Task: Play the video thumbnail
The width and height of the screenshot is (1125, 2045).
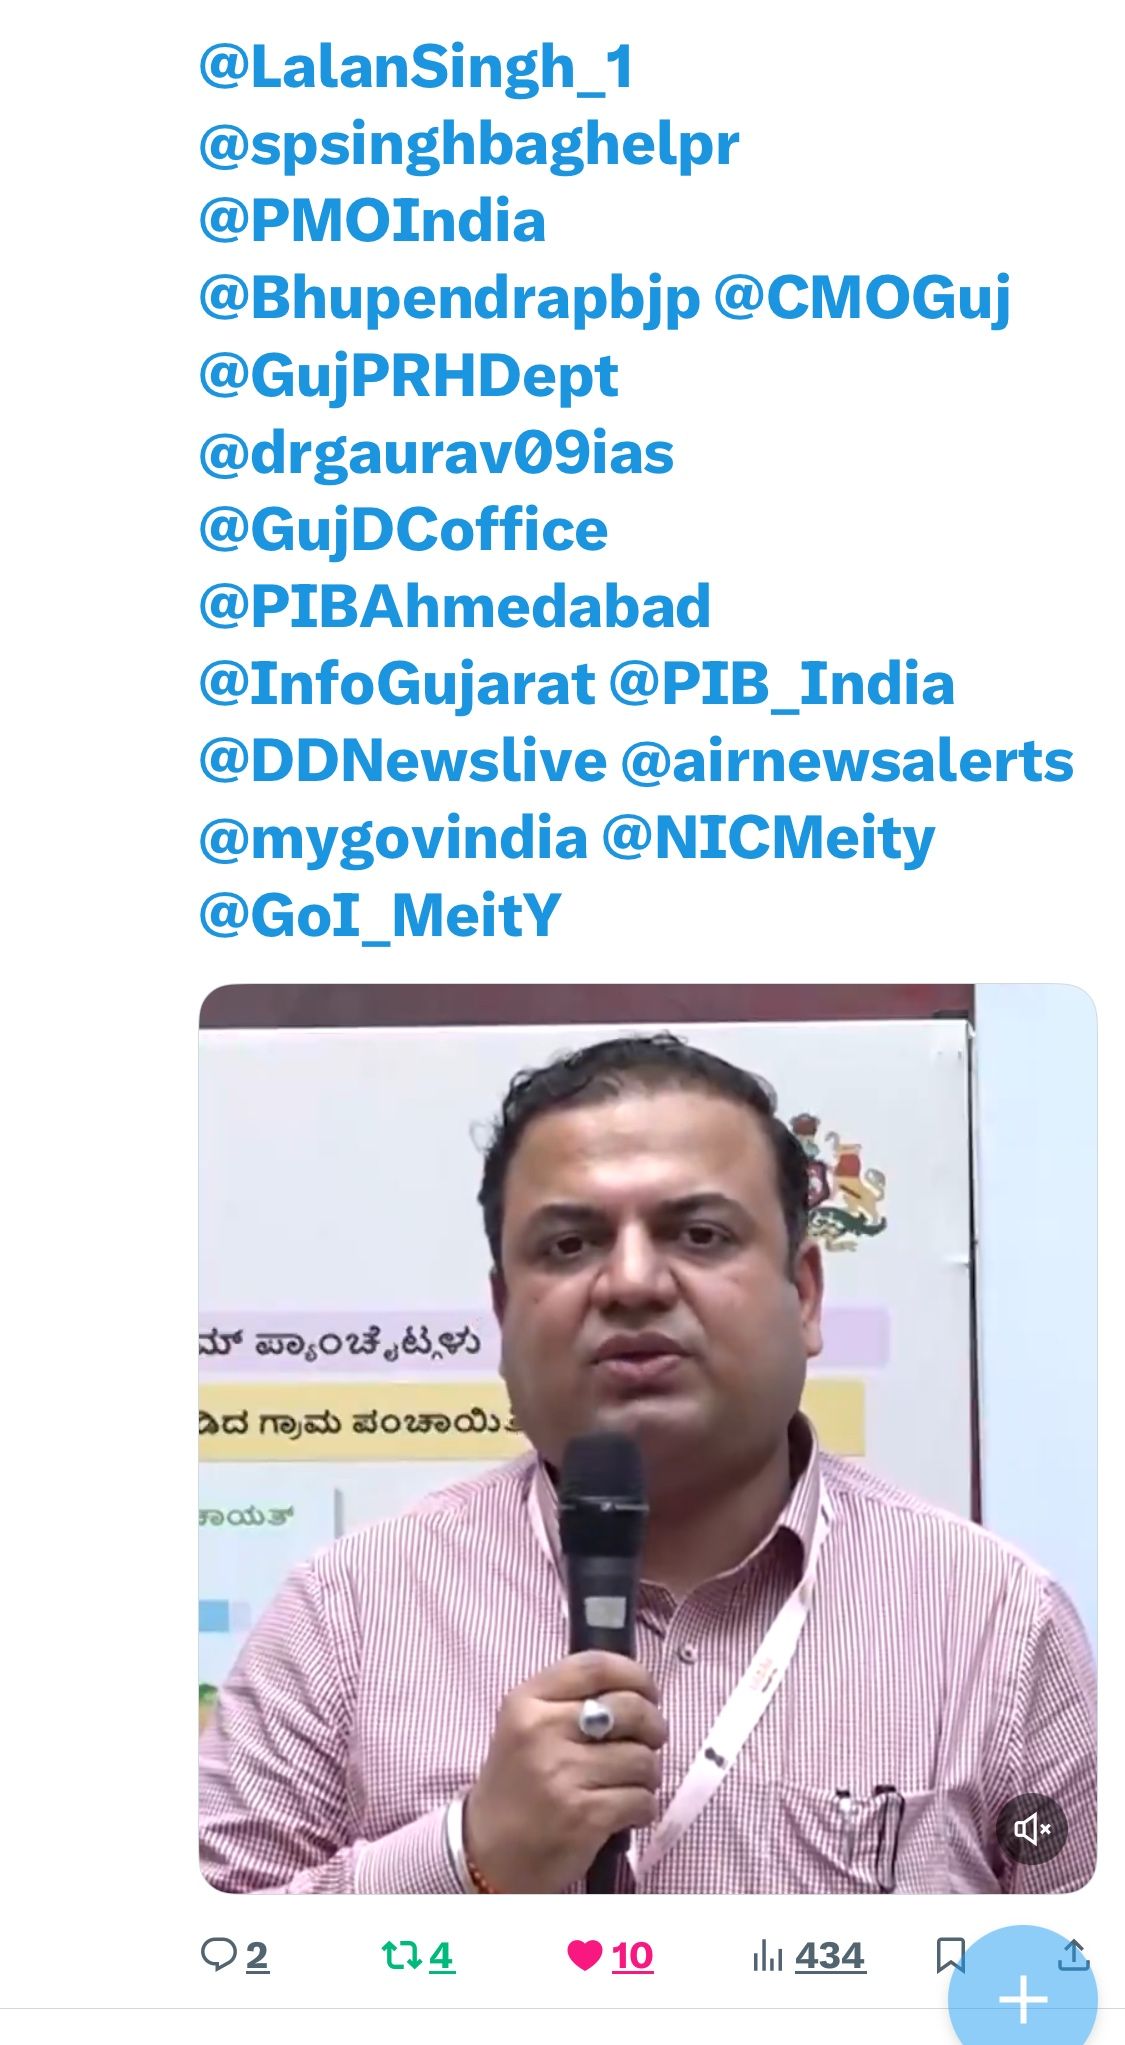Action: [647, 1438]
